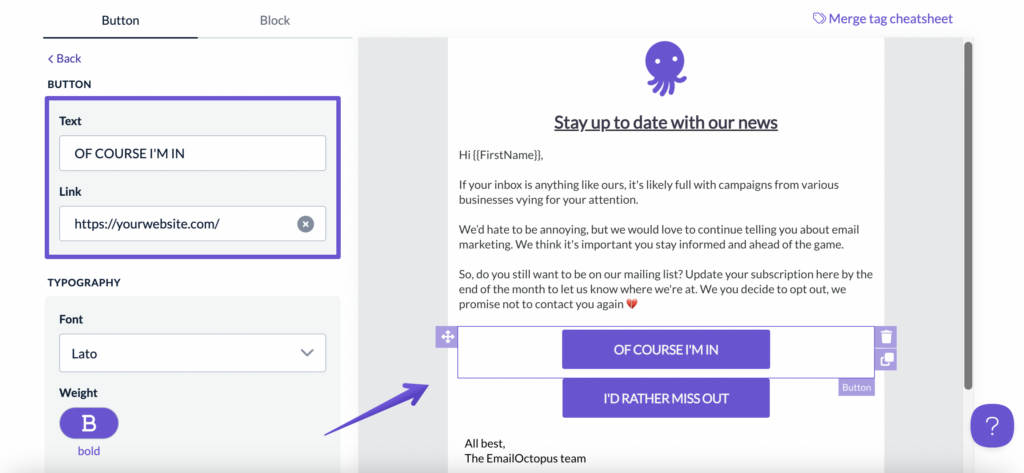The height and width of the screenshot is (473, 1024).
Task: Click the tag icon beside Merge tag cheatsheet
Action: click(819, 19)
